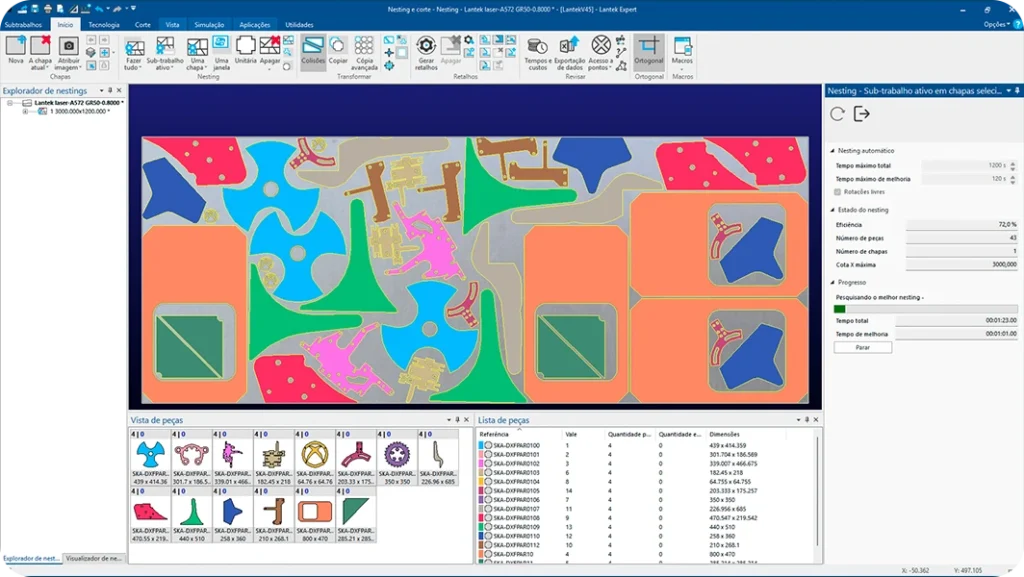Click the Nova chapa icon
This screenshot has height=577, width=1024.
[x=16, y=47]
